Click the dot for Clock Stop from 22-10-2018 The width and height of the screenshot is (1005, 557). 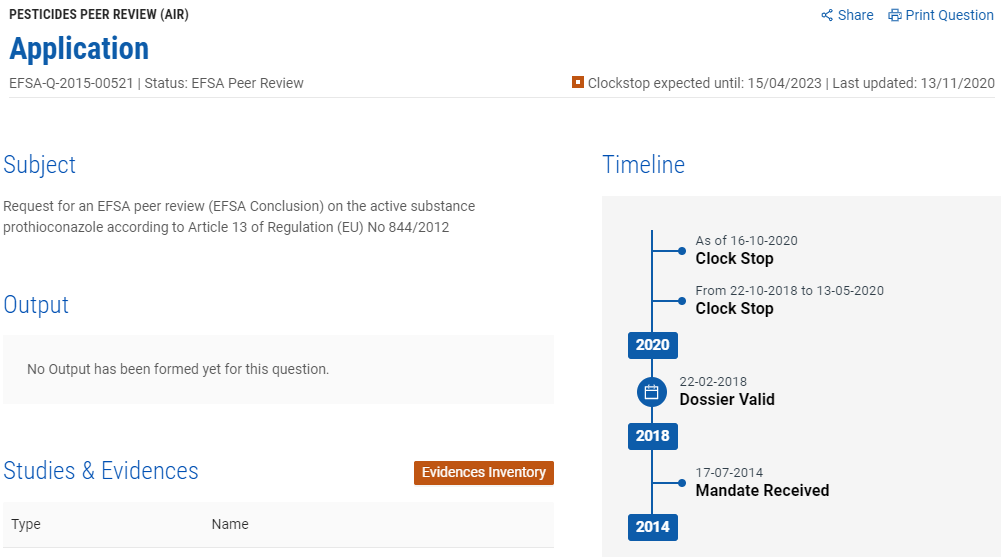click(x=682, y=301)
